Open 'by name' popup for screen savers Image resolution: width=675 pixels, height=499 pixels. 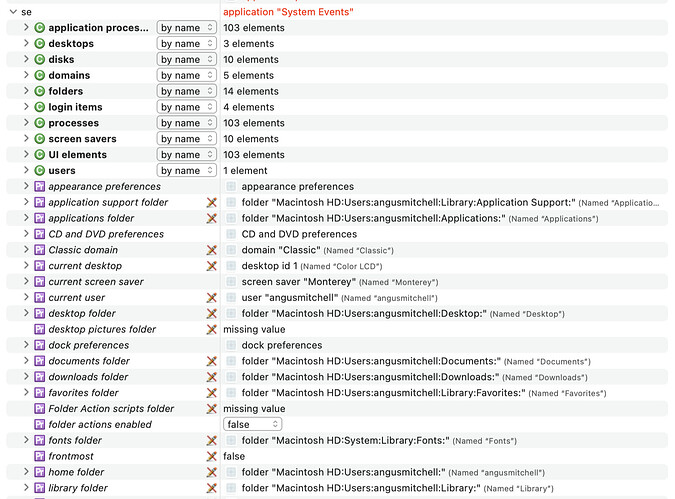point(186,139)
